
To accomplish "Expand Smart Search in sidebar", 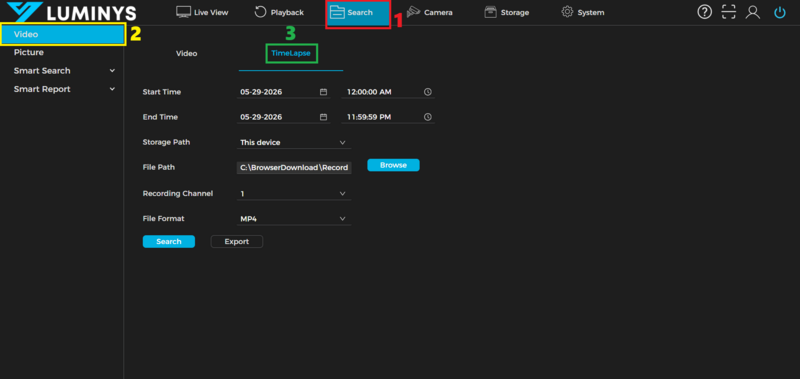I will (x=63, y=71).
